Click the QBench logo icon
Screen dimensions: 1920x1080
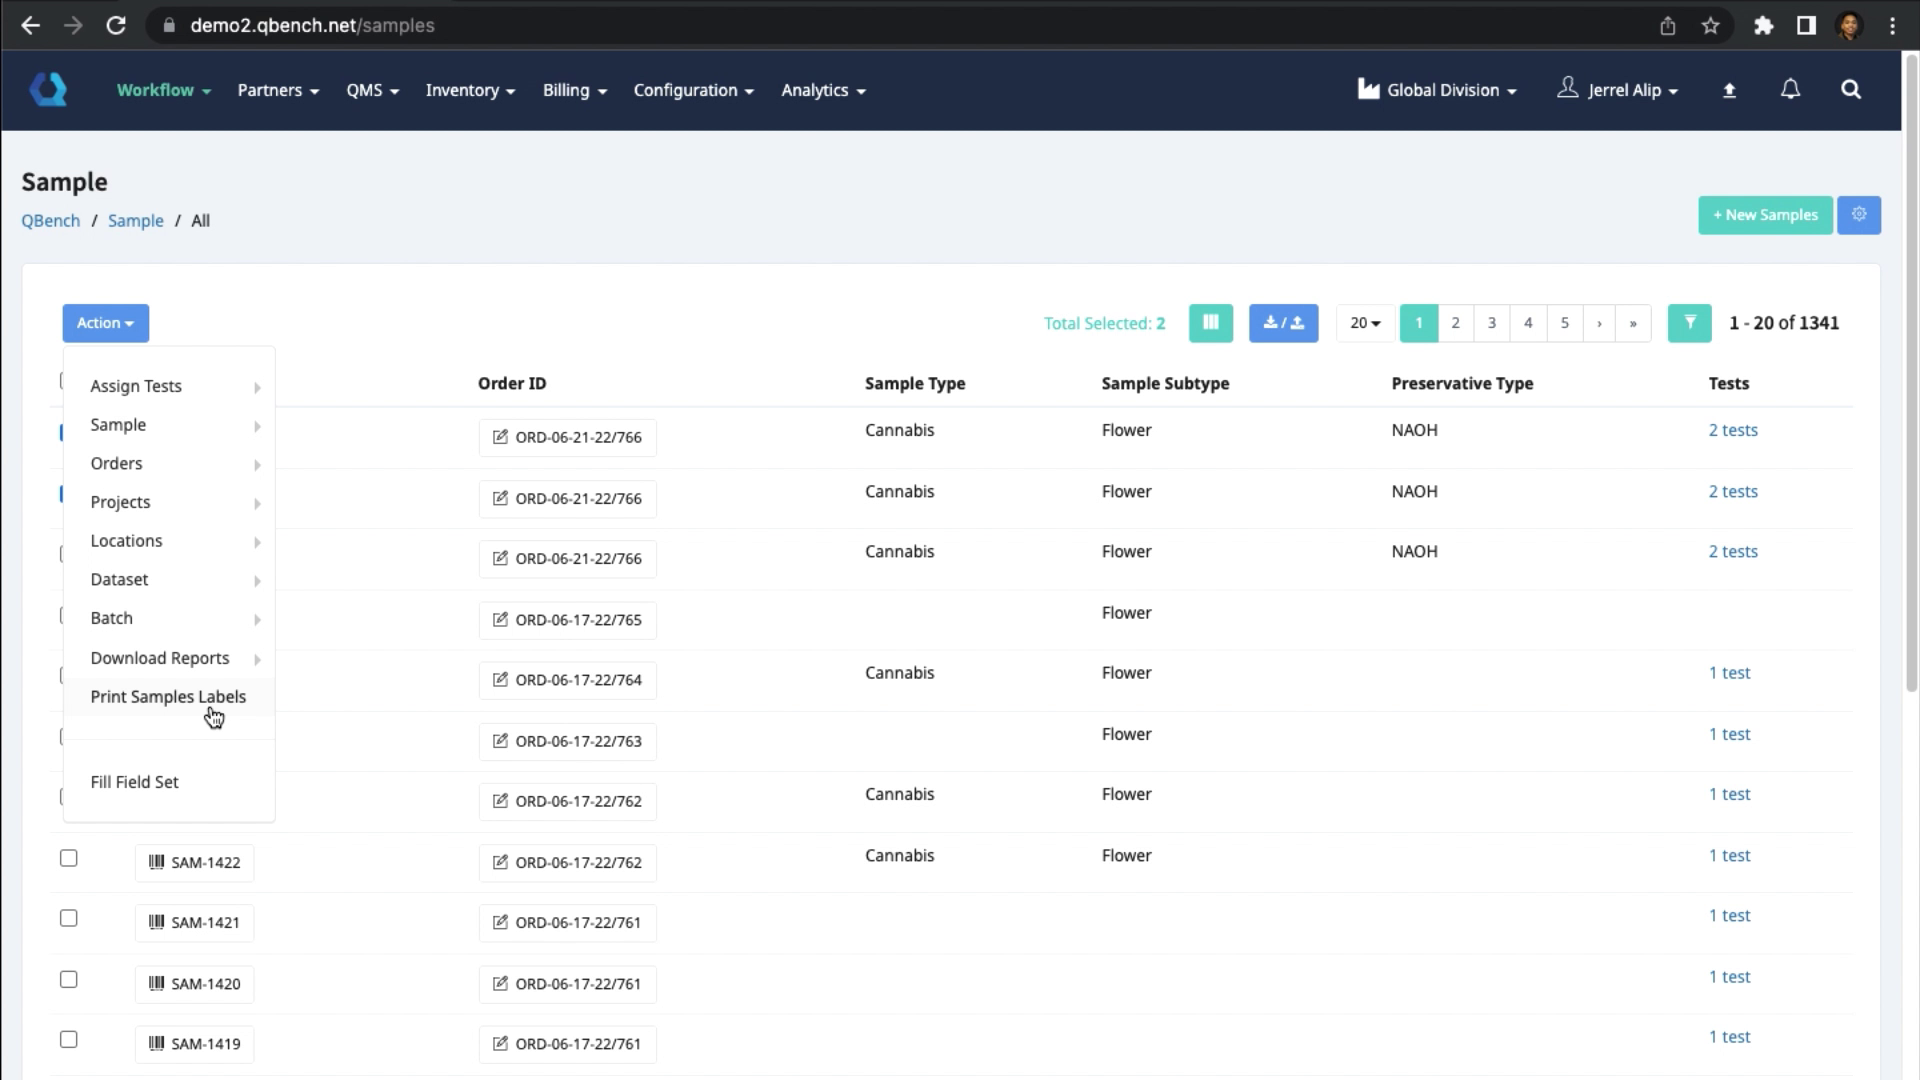click(48, 90)
